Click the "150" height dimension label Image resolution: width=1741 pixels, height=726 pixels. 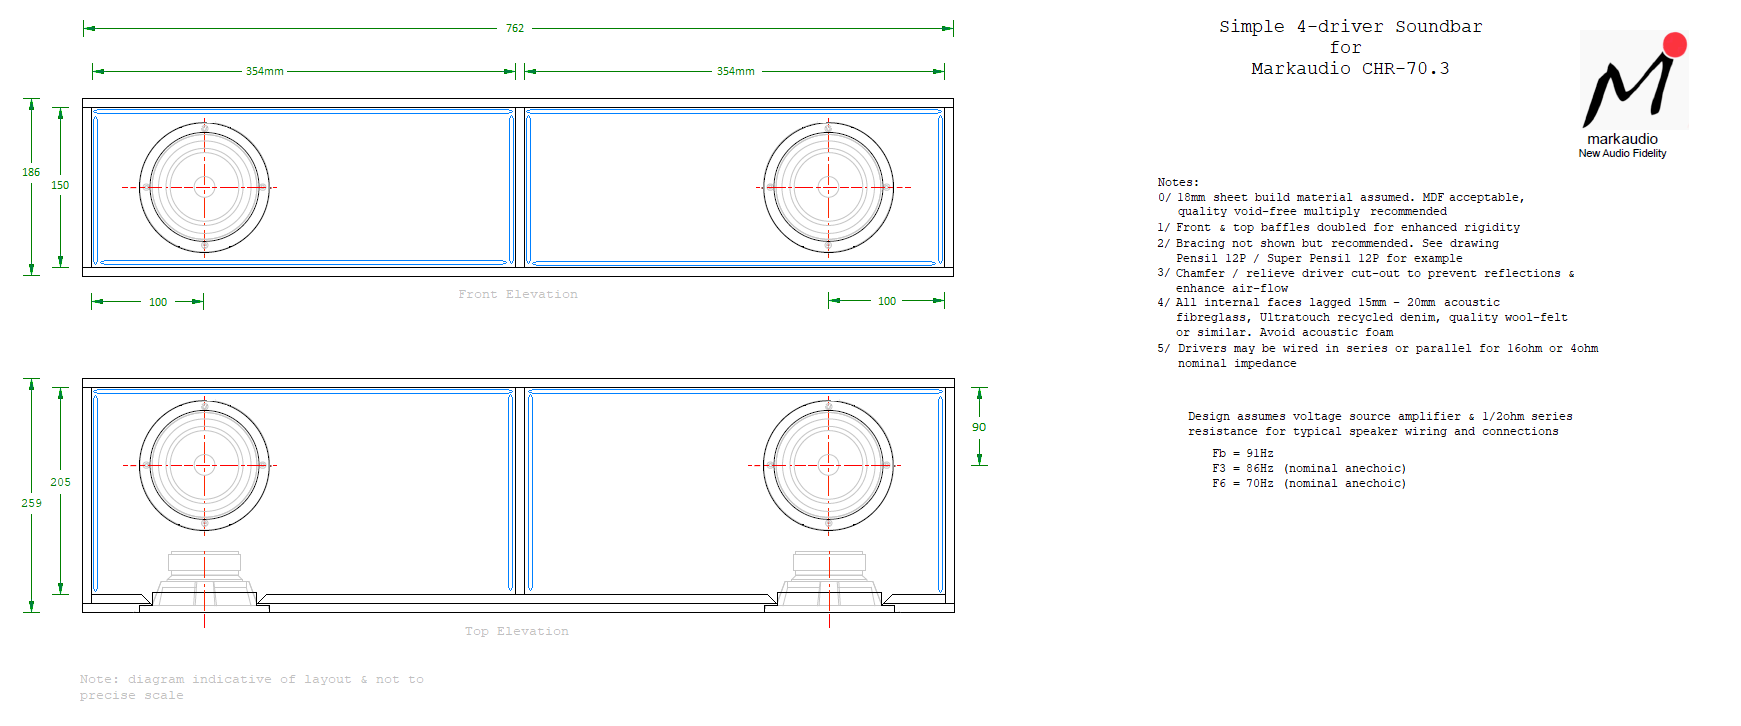tap(60, 185)
